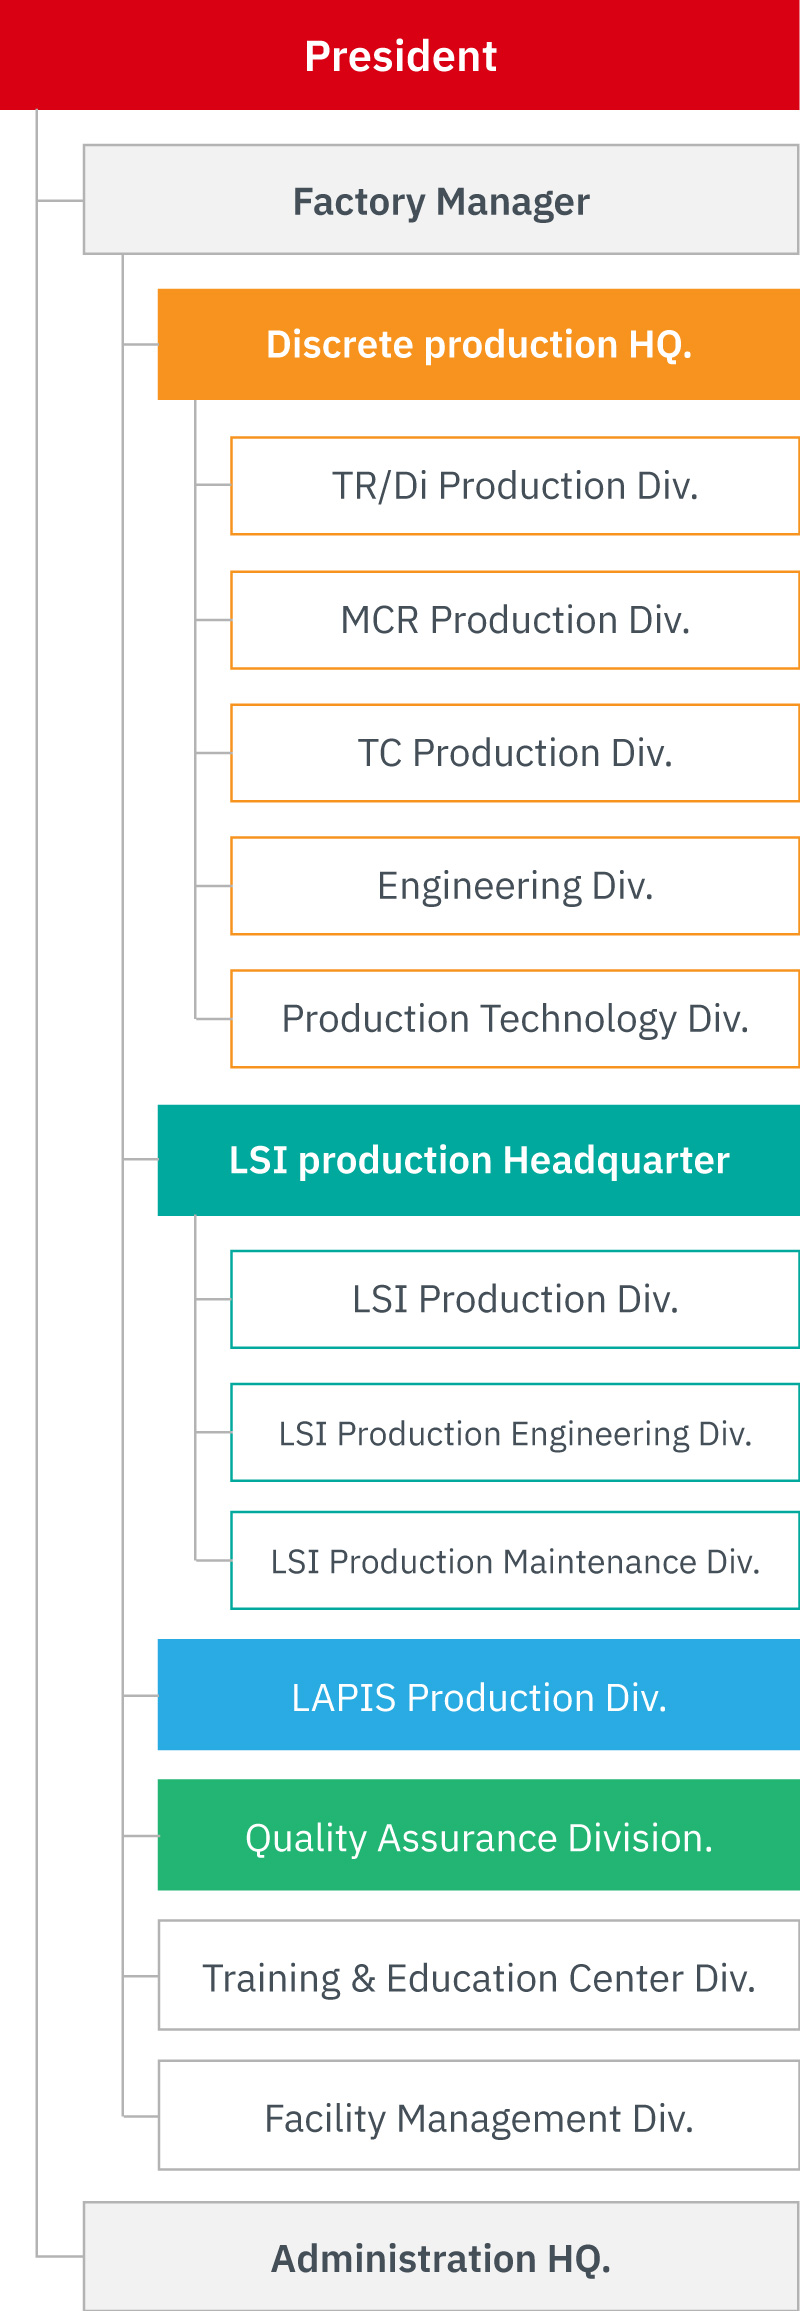Select the Administration HQ. box
Viewport: 800px width, 2311px height.
(441, 2256)
